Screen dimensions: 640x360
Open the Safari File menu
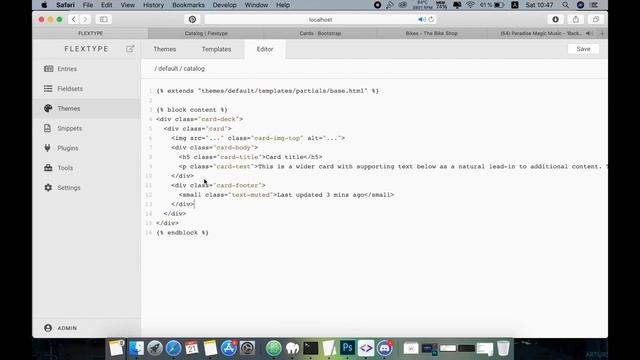tap(88, 5)
